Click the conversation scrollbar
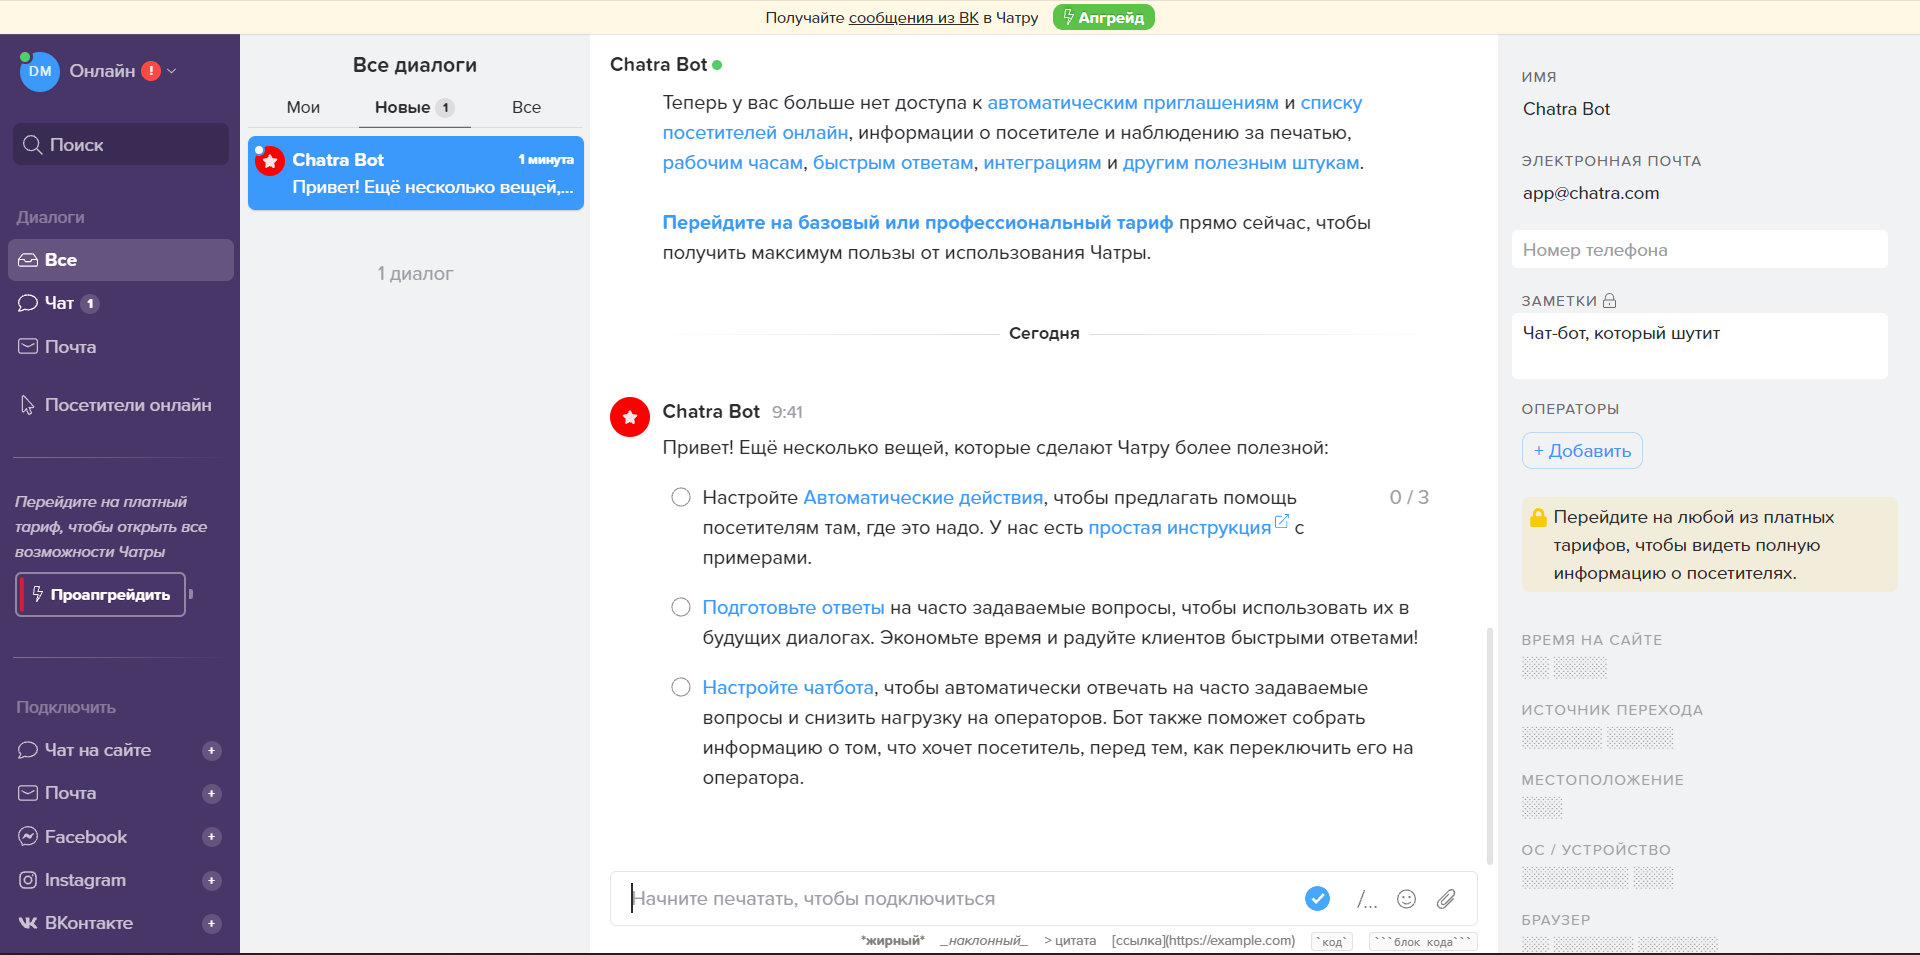This screenshot has height=955, width=1920. click(1490, 745)
